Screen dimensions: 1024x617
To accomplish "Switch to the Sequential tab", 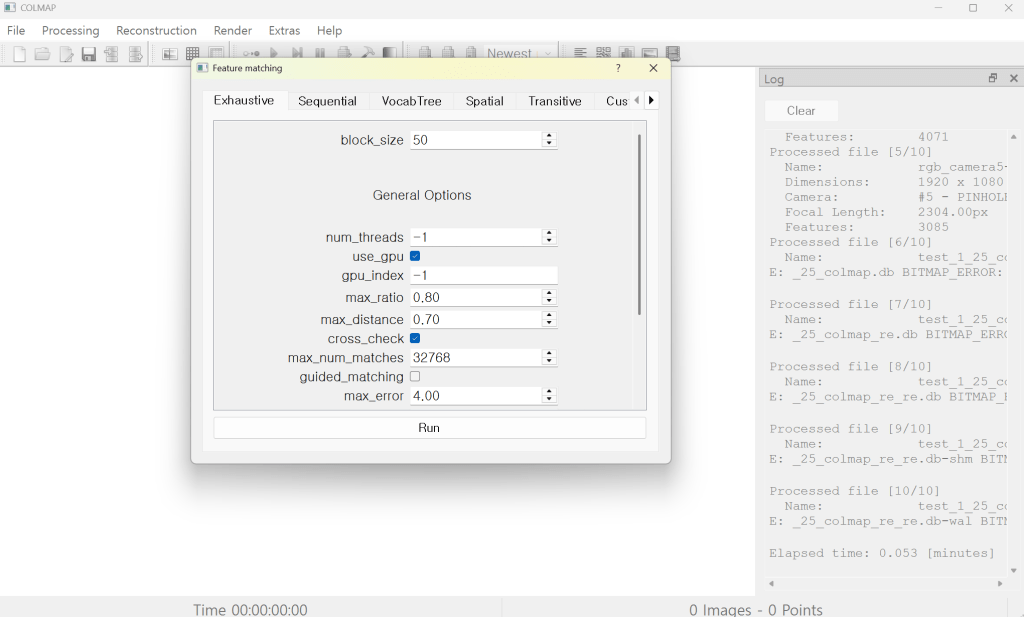I will [327, 101].
